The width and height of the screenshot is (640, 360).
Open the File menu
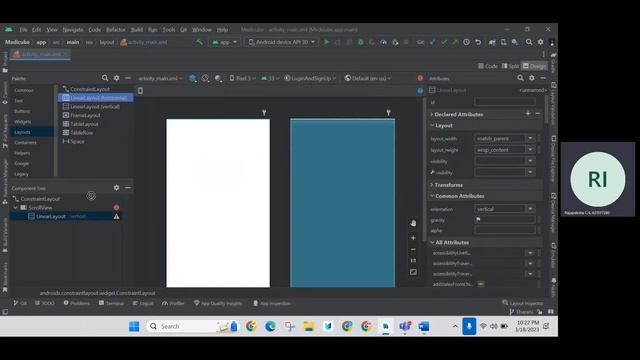click(23, 30)
